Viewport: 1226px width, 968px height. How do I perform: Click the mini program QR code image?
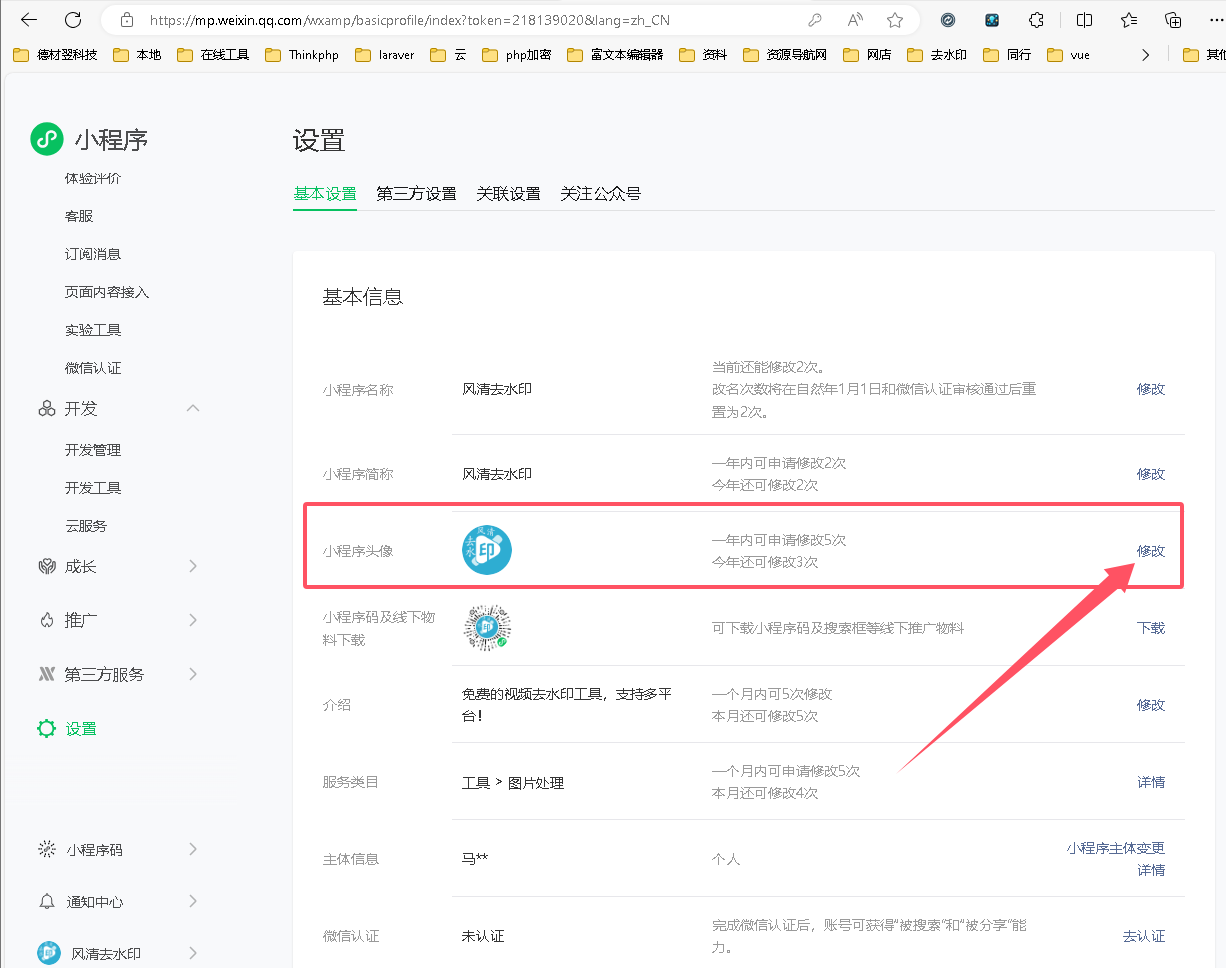[x=487, y=627]
